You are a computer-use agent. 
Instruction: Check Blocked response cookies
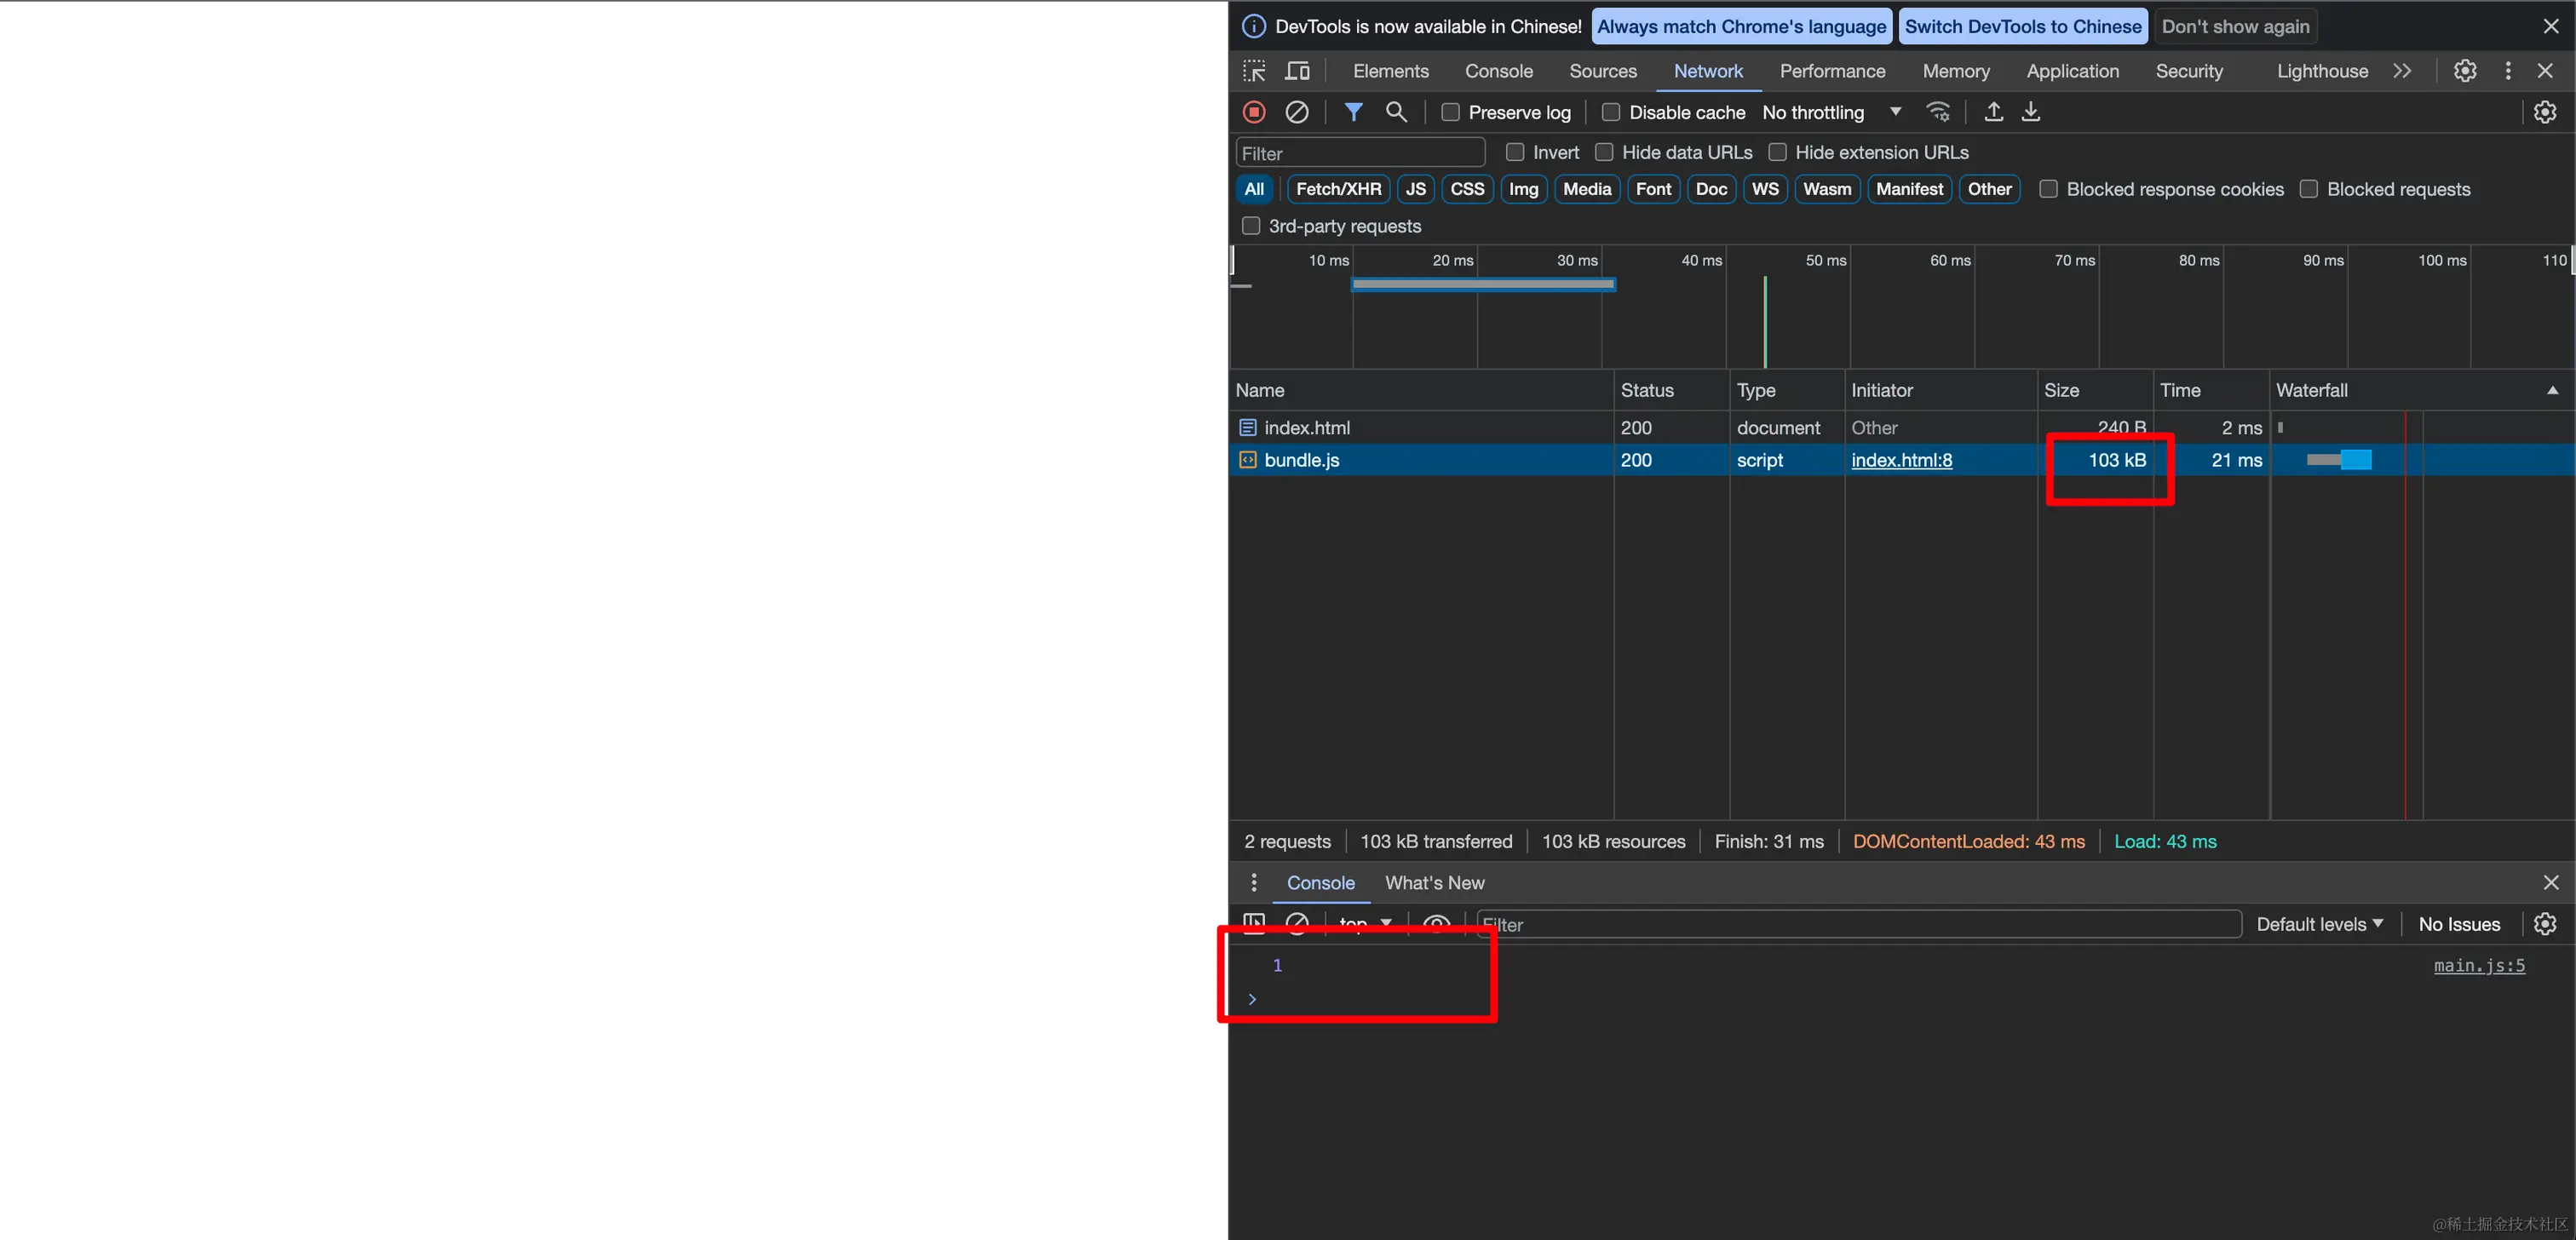(2048, 189)
